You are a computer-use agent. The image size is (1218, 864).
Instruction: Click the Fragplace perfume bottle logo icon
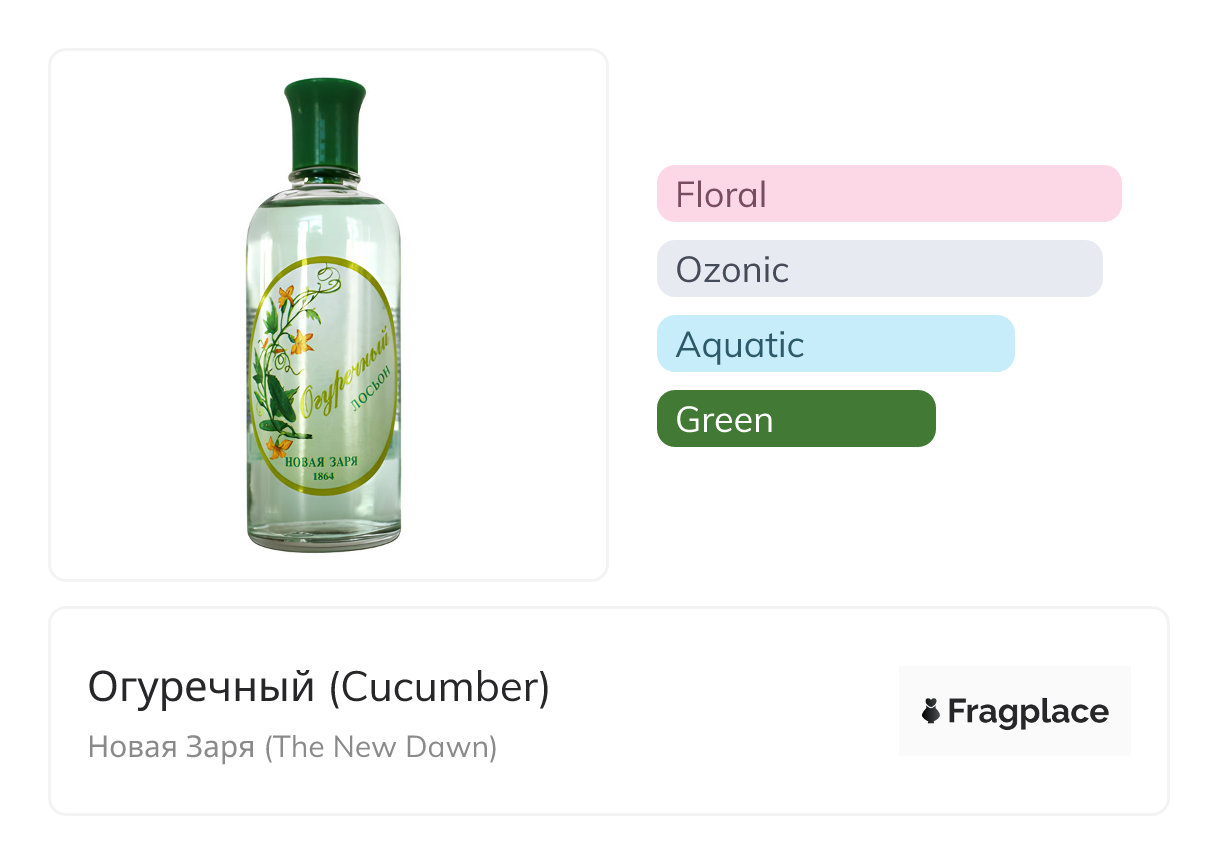(931, 712)
